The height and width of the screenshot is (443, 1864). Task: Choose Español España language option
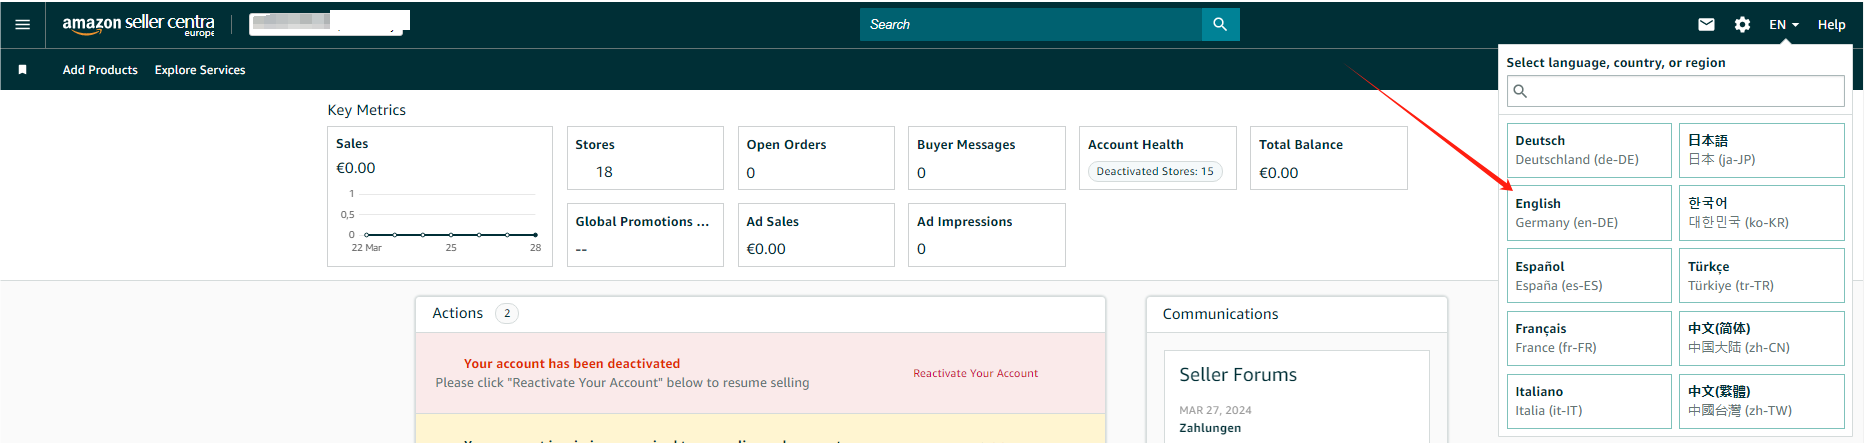coord(1588,276)
